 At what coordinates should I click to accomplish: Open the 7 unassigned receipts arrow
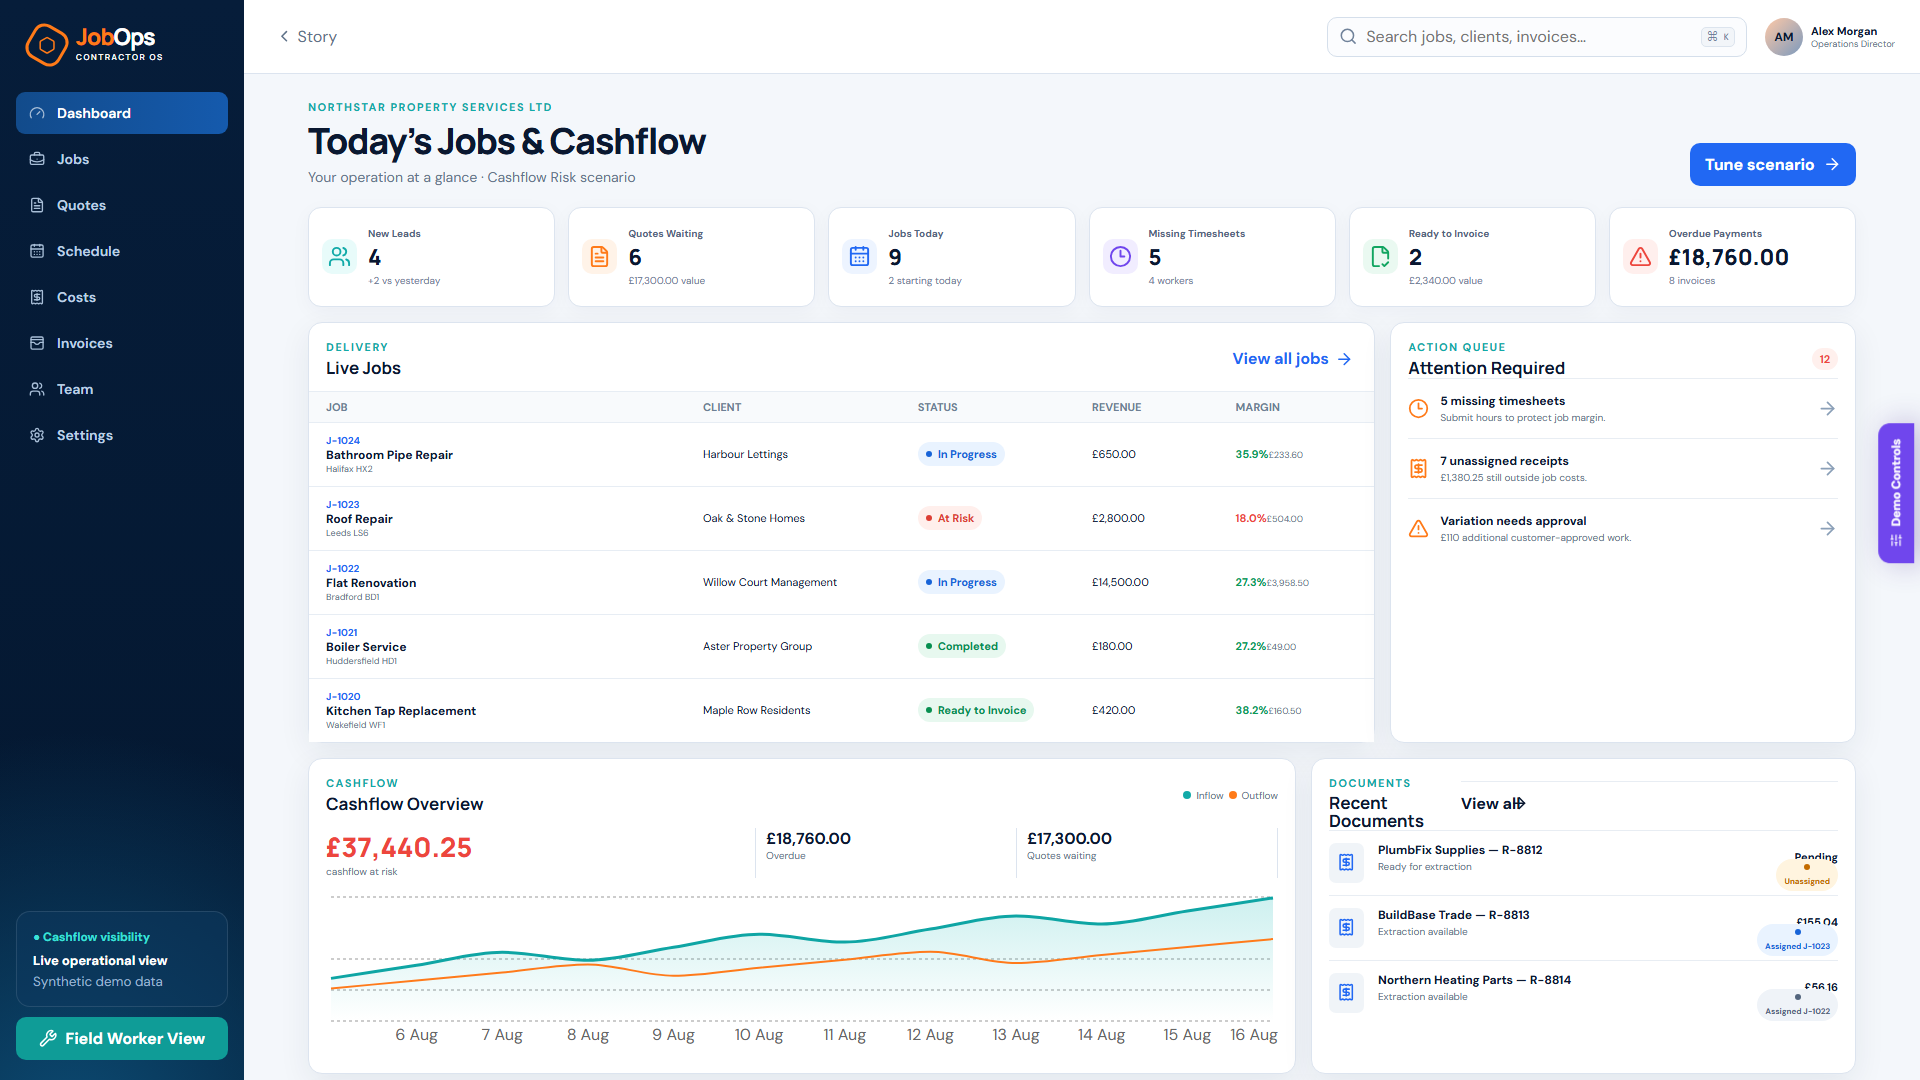pos(1827,468)
